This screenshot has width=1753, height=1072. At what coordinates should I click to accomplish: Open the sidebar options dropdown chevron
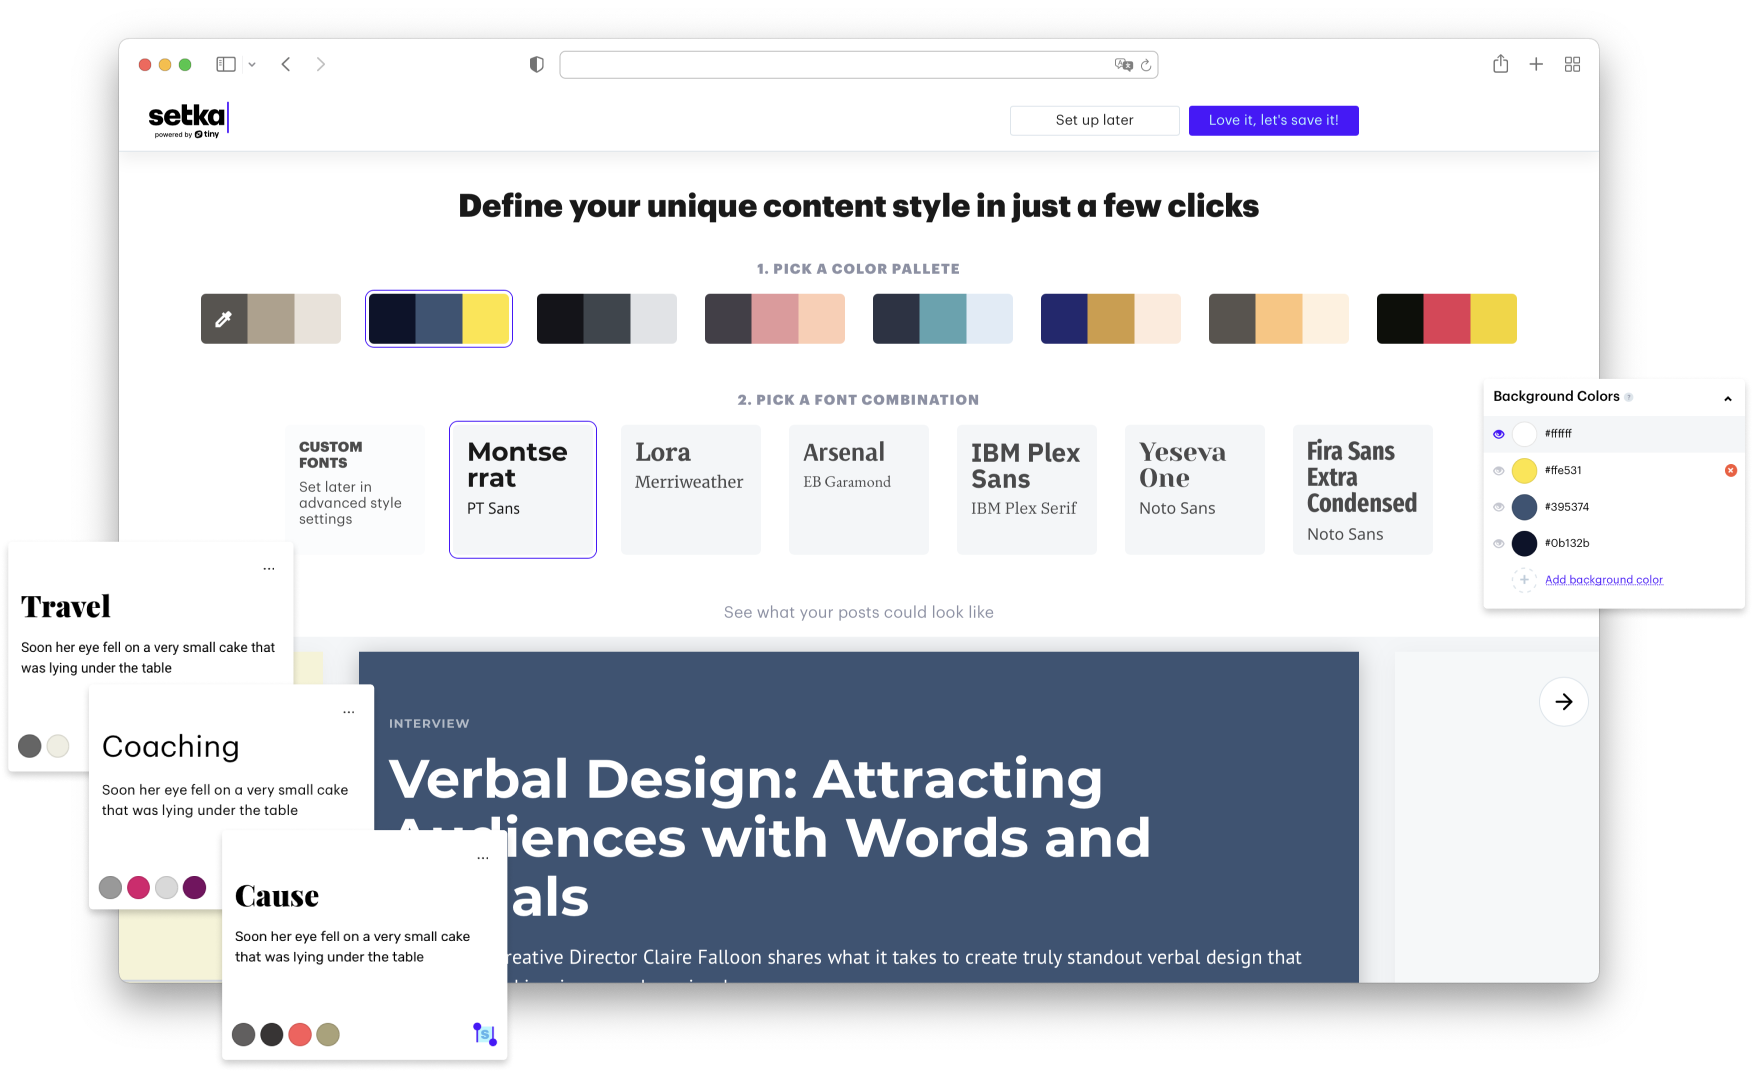click(252, 65)
